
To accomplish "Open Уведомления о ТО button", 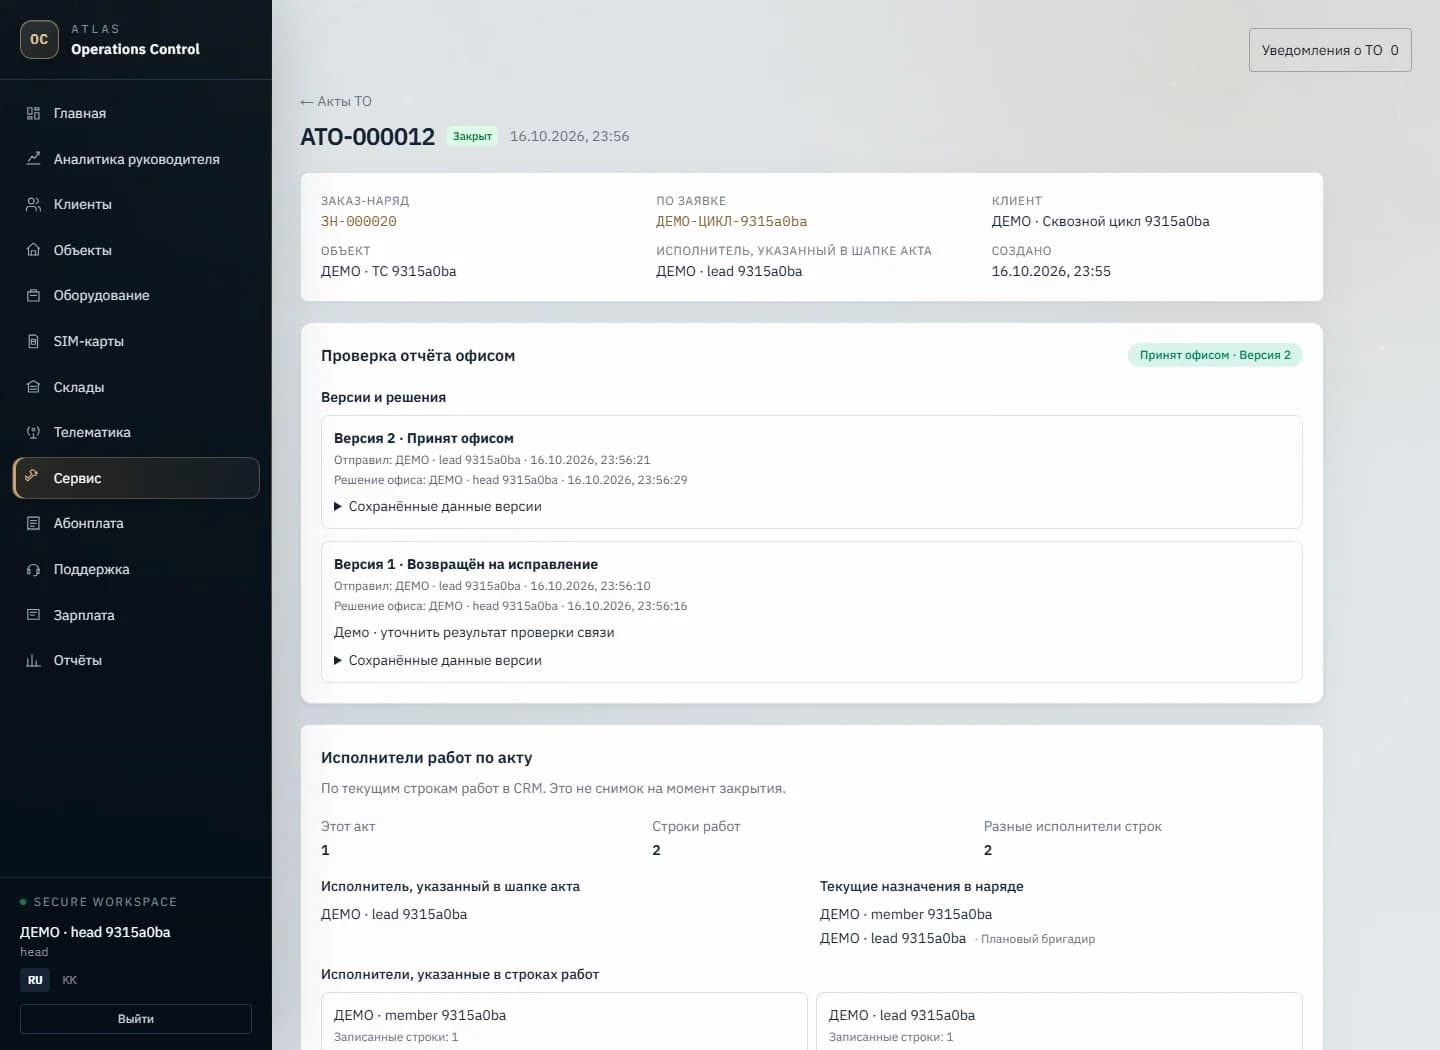I will [x=1330, y=50].
